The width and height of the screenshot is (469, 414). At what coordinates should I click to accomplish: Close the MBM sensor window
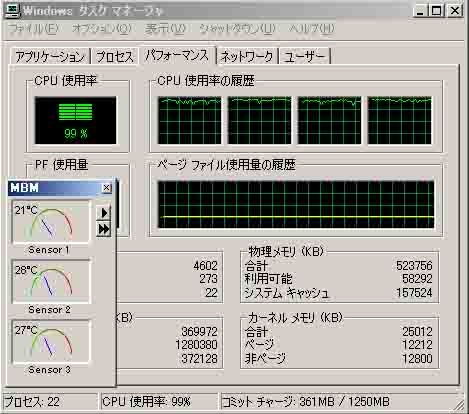click(x=106, y=188)
